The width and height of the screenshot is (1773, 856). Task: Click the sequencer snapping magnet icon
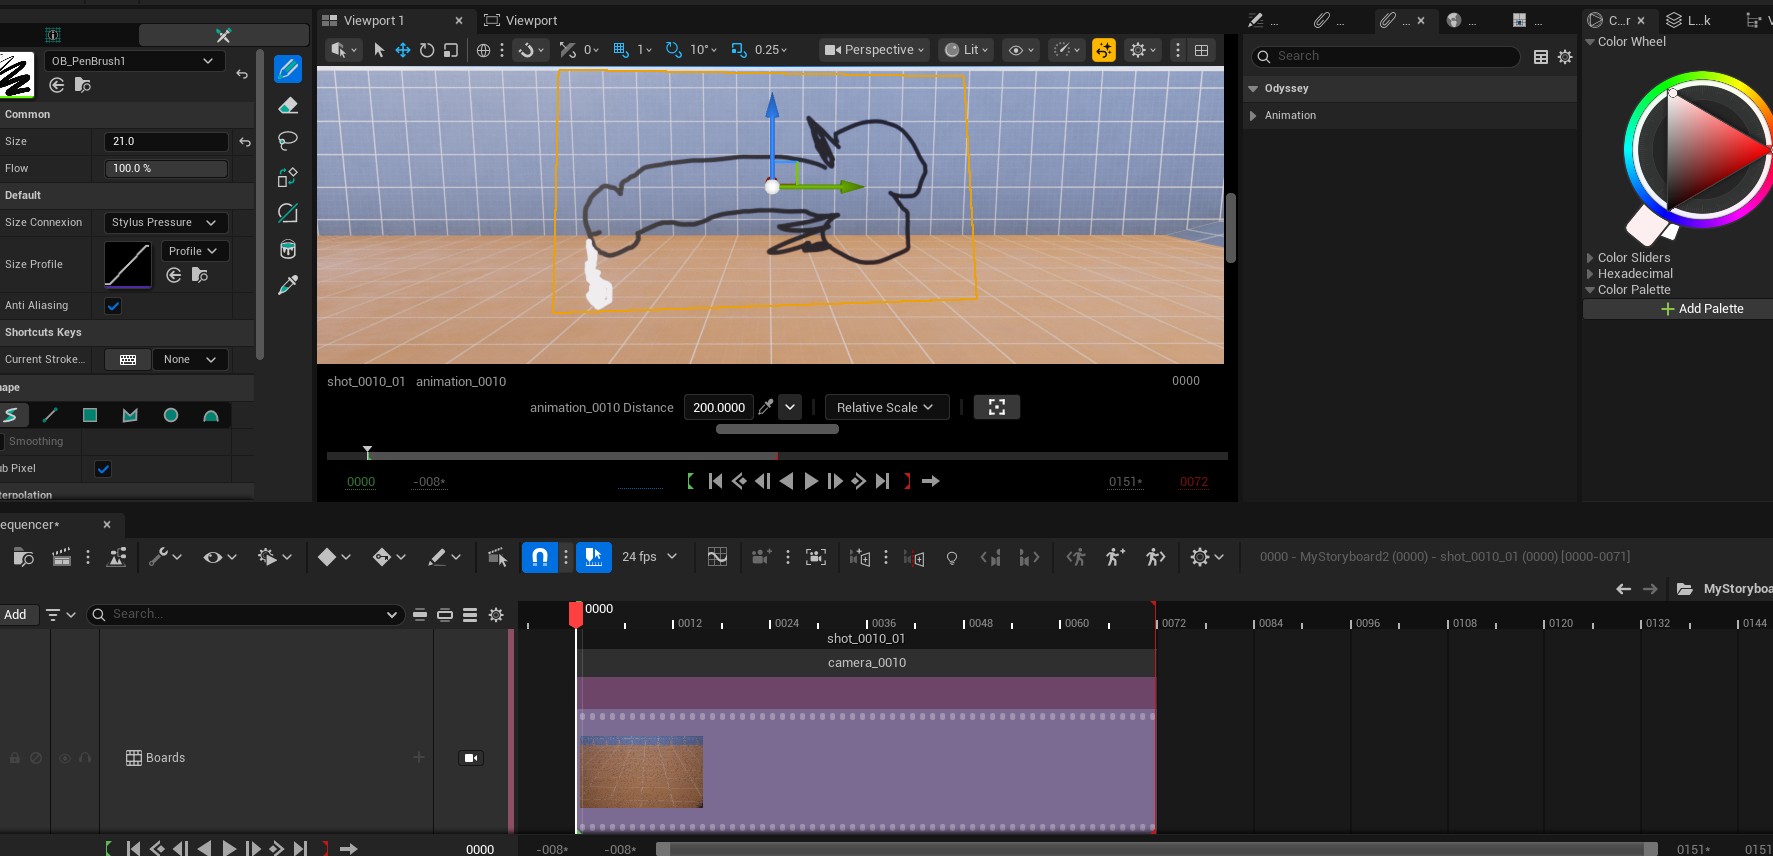point(540,557)
